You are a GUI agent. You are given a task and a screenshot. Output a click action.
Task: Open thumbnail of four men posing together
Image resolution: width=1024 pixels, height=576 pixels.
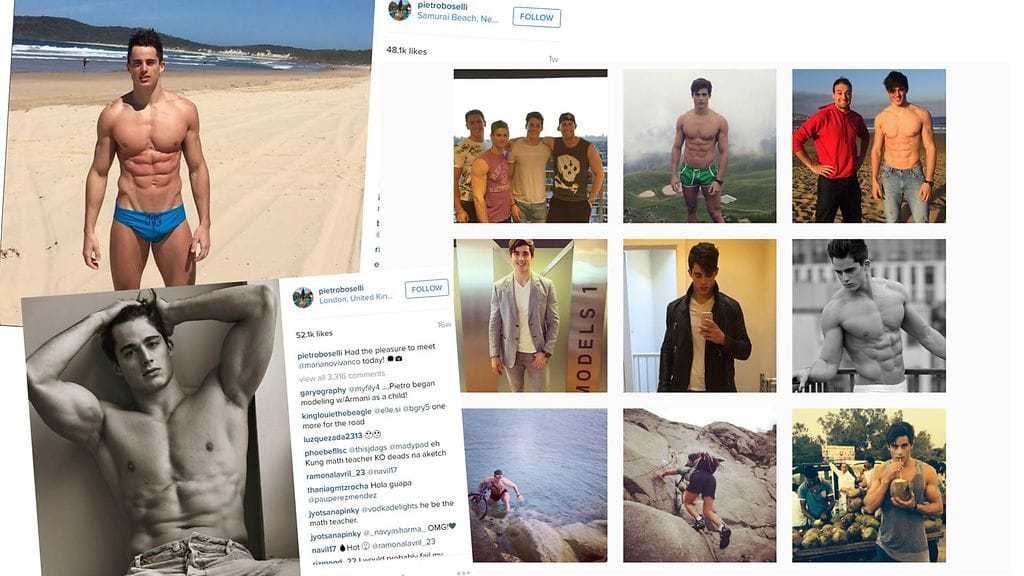click(x=530, y=146)
